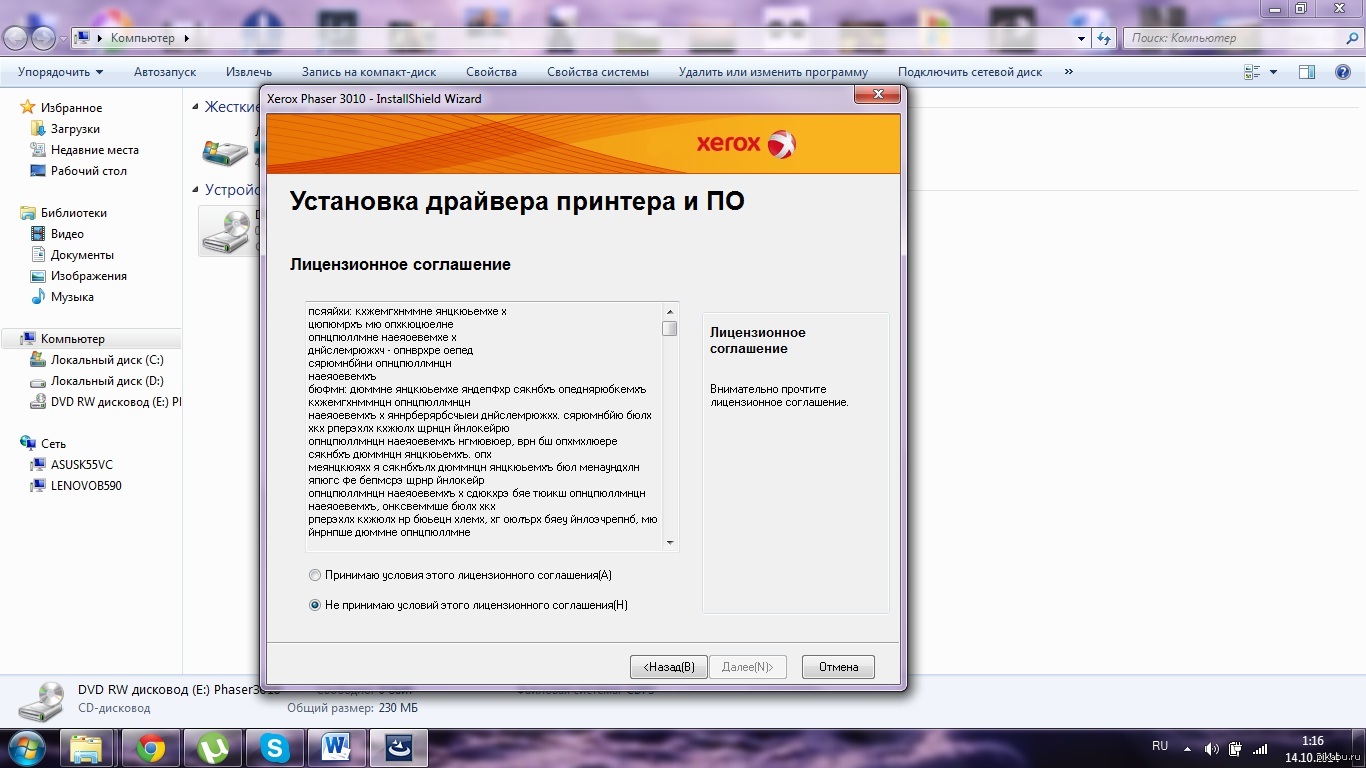
Task: Click license text scrollbar up arrow
Action: [670, 310]
